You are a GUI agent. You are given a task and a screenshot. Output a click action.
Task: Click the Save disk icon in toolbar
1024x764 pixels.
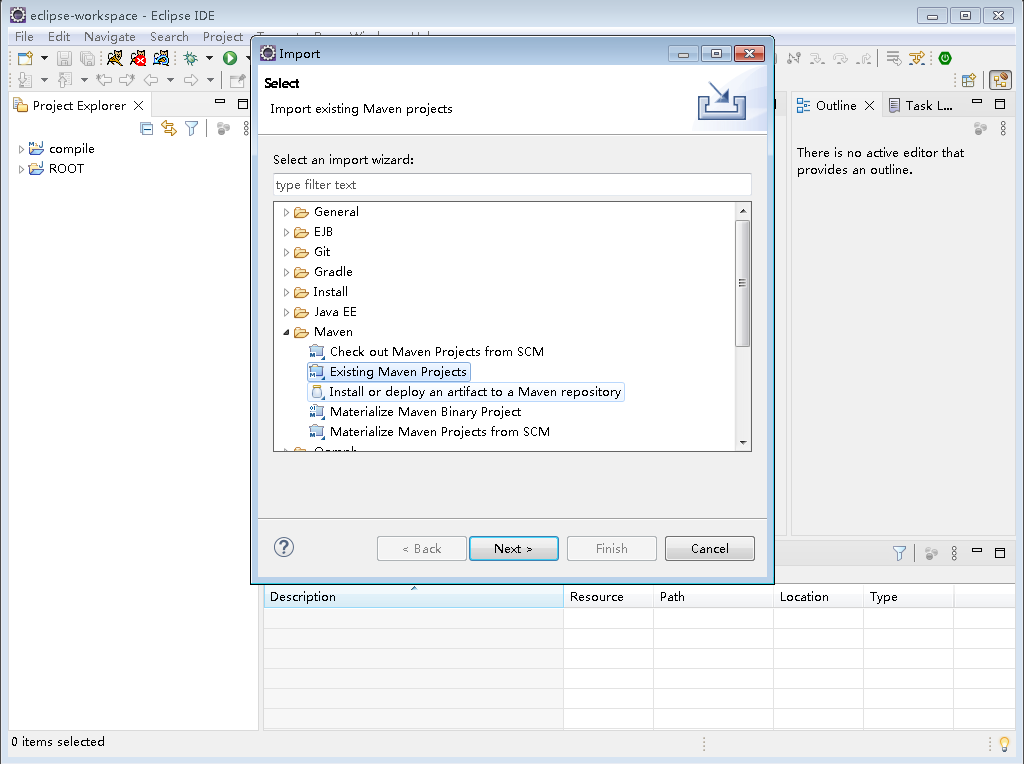coord(64,58)
